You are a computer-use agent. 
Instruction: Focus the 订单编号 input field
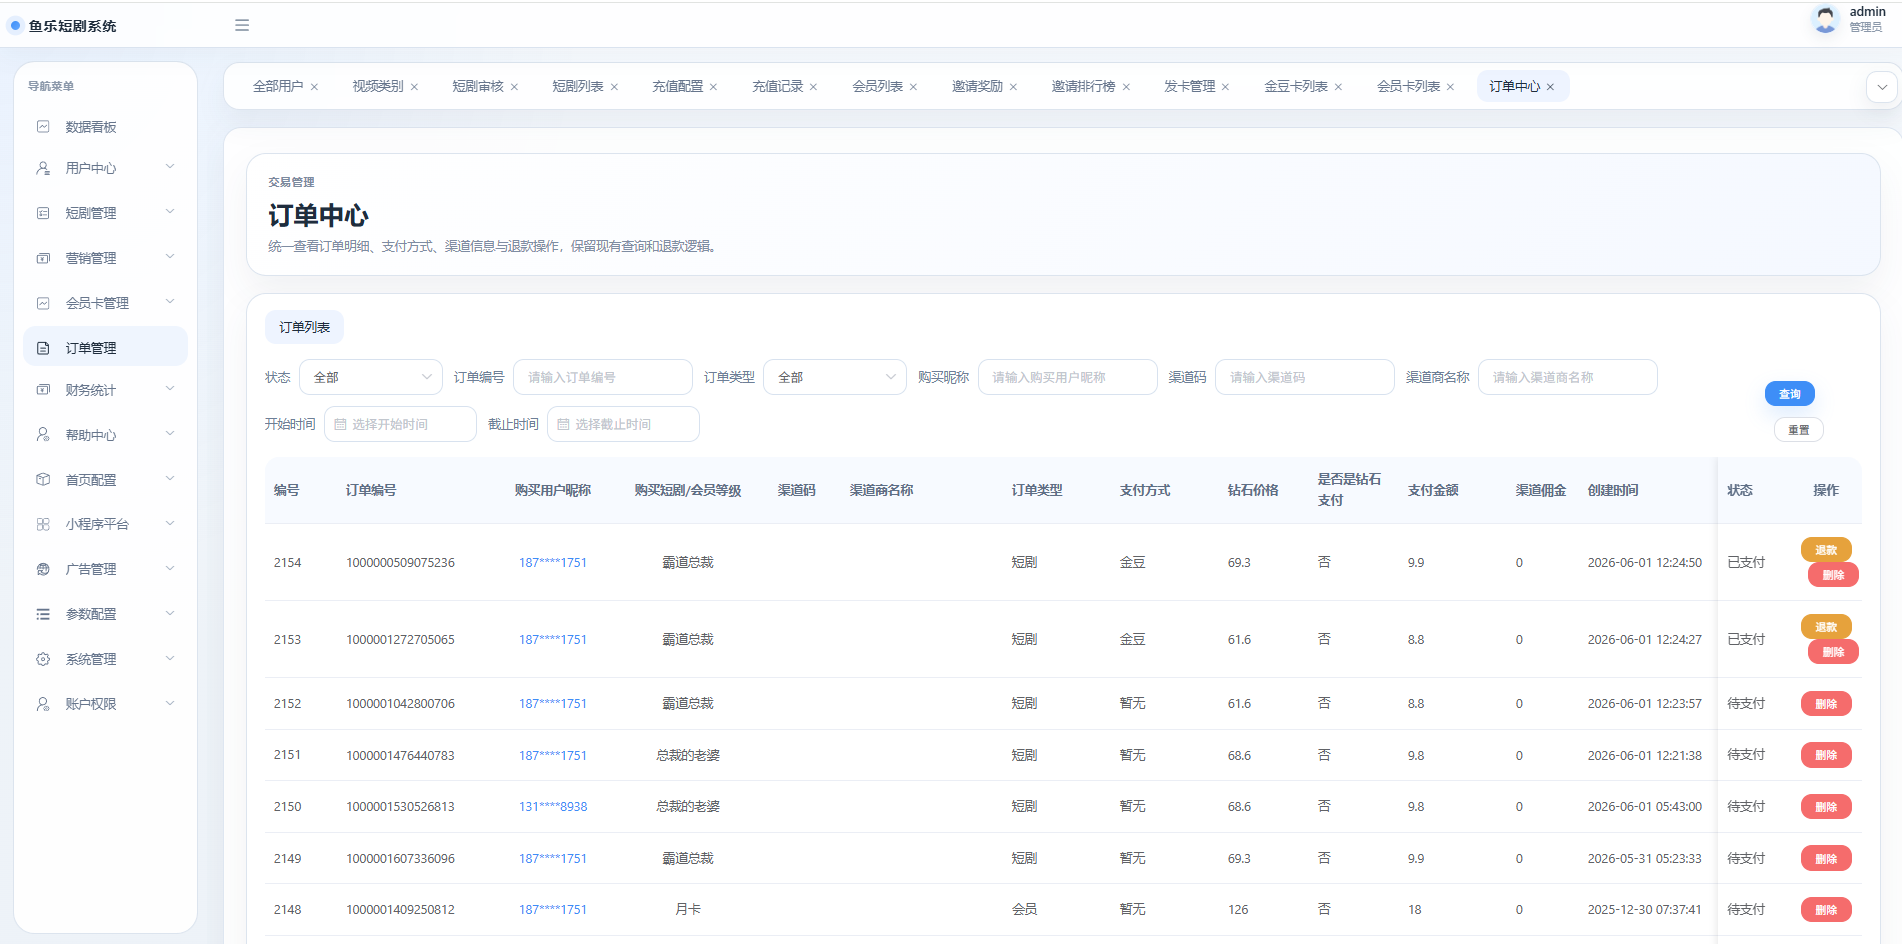tap(602, 377)
